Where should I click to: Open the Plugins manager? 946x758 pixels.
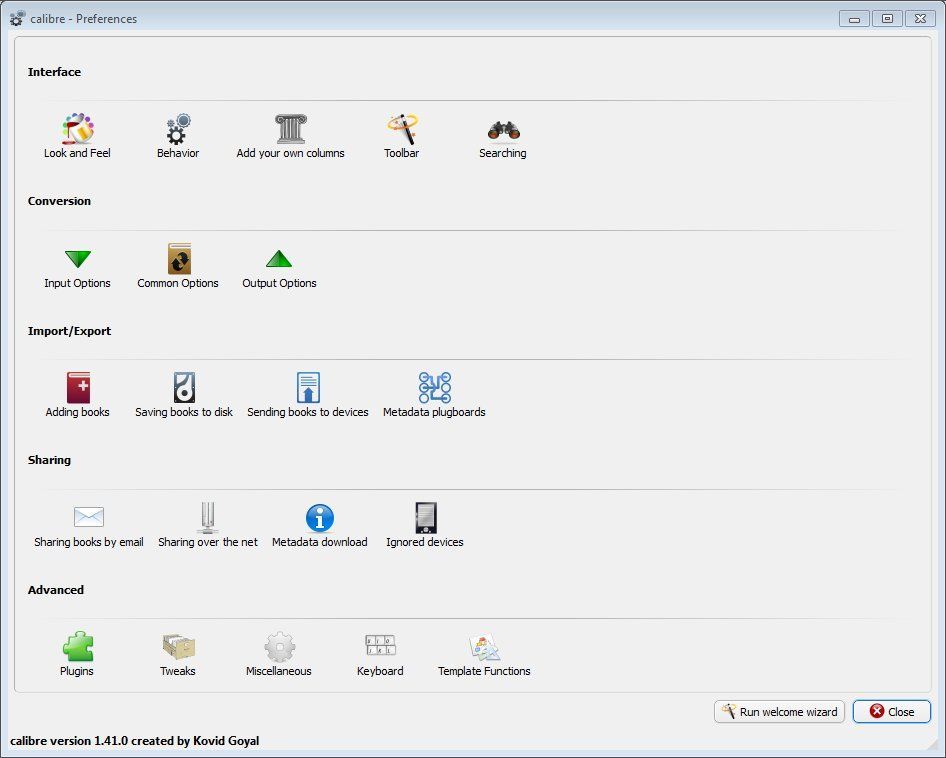point(76,647)
